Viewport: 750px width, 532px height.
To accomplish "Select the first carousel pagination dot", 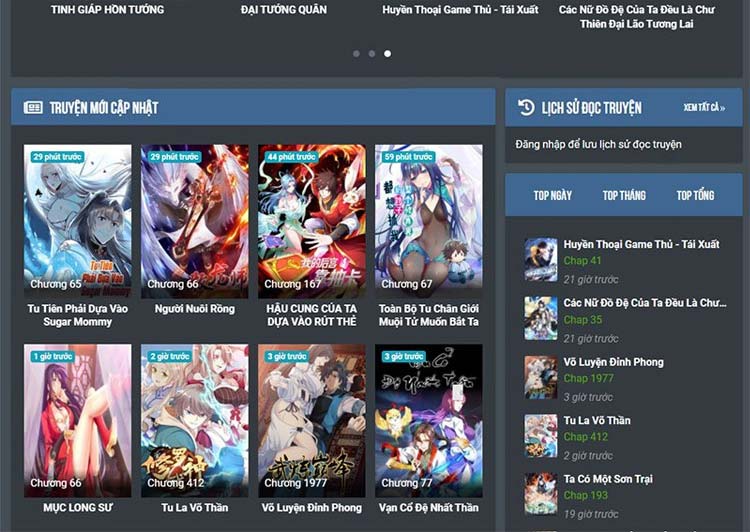I will click(356, 54).
